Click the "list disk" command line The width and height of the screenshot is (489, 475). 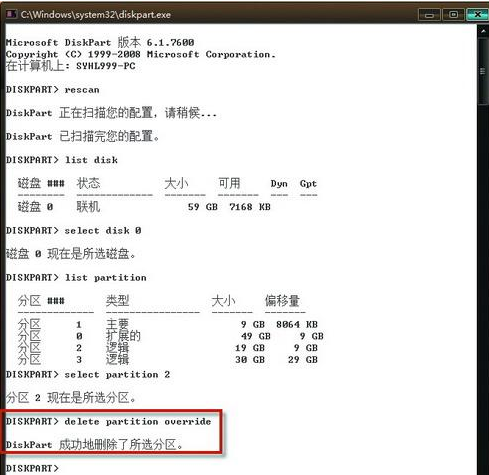[x=62, y=160]
